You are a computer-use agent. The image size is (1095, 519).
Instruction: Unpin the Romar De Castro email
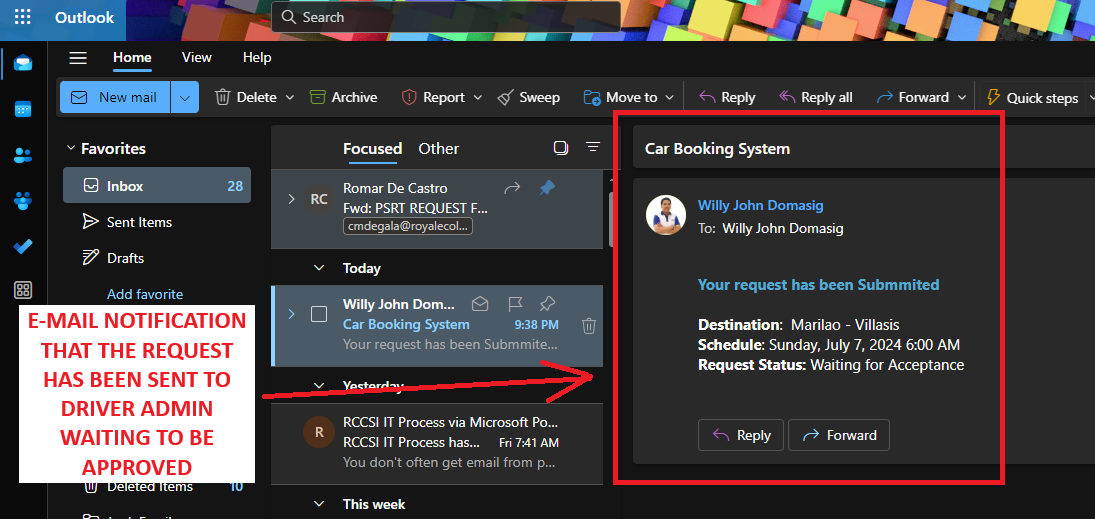click(548, 188)
